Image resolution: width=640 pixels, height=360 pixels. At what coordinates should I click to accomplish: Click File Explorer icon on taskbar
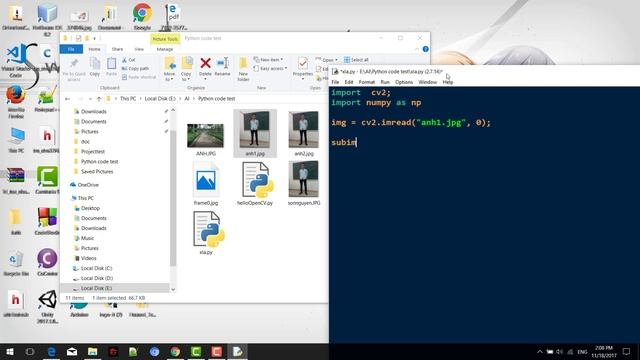pyautogui.click(x=93, y=351)
